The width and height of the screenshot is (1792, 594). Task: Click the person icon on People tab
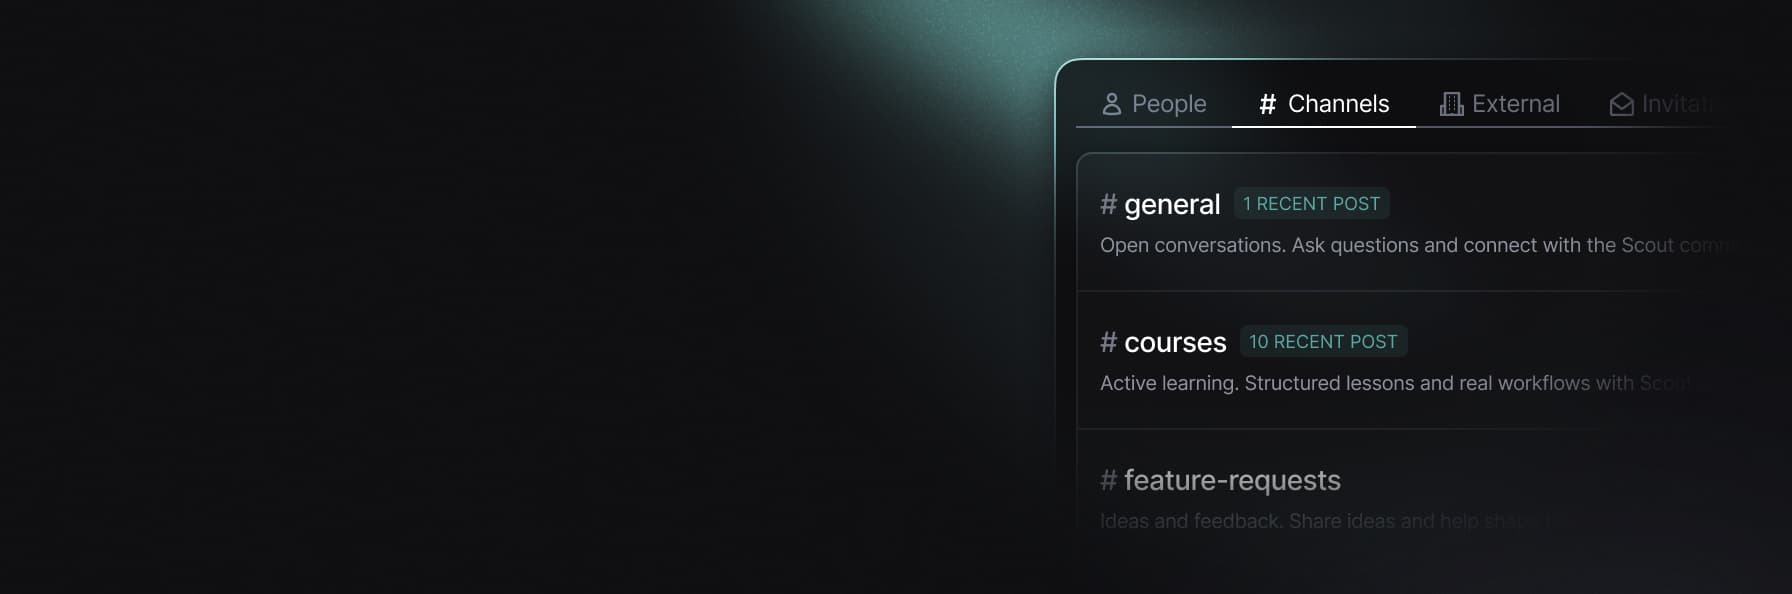[x=1111, y=104]
